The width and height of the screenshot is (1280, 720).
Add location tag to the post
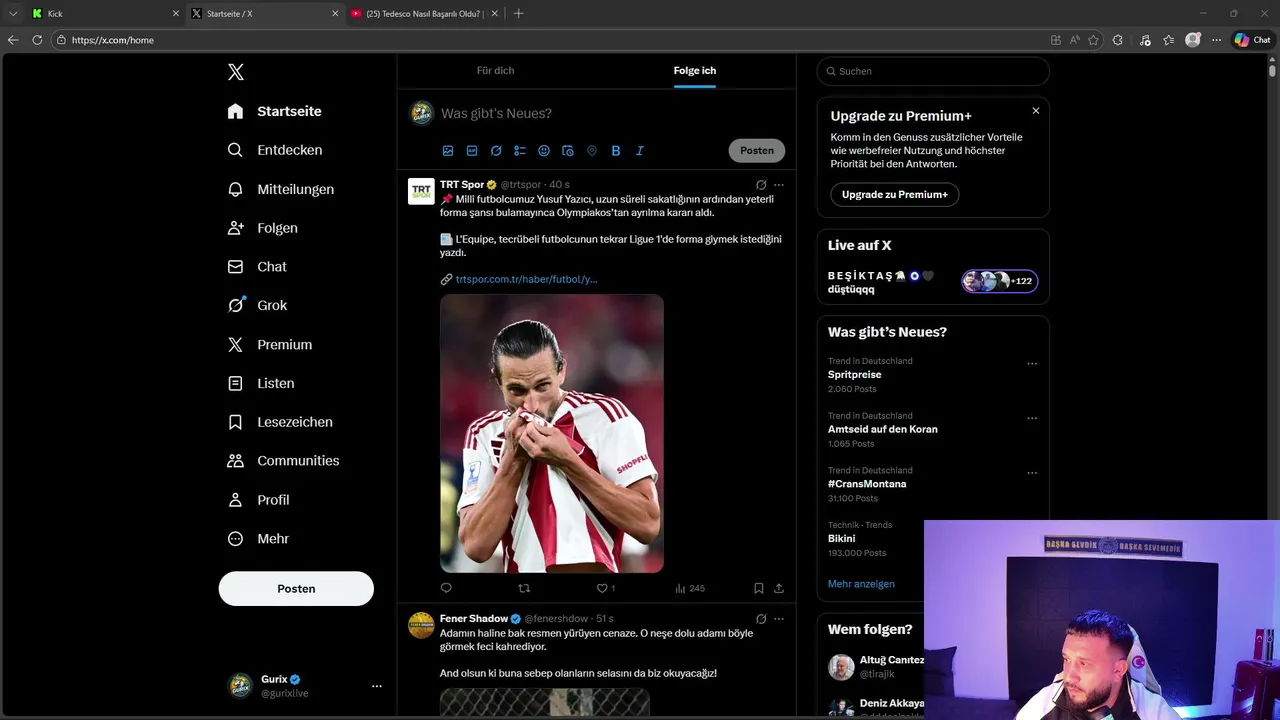pos(592,151)
